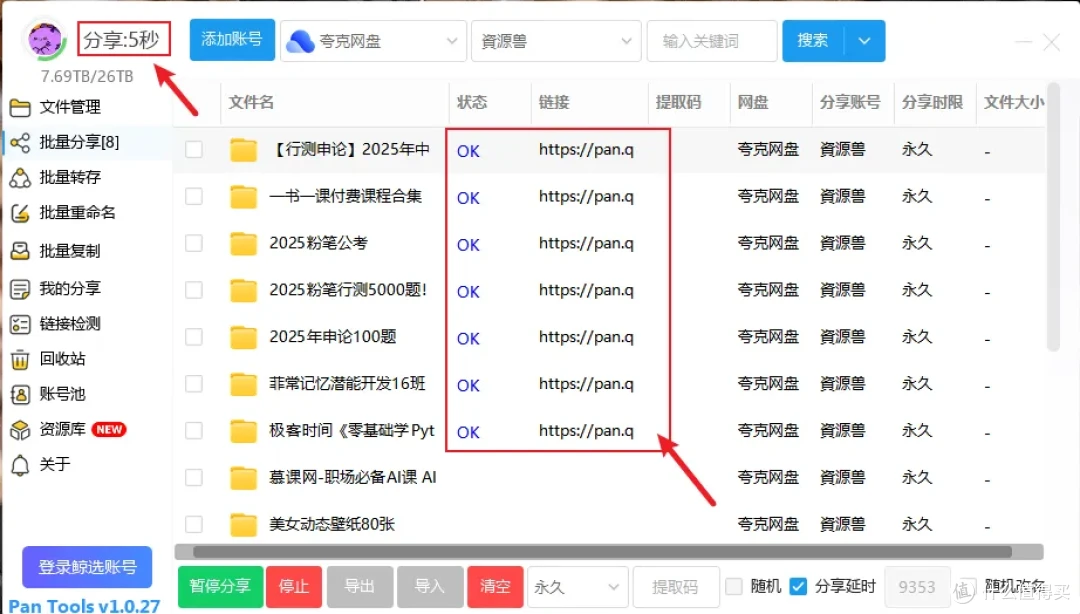Tick checkbox for 极客时间 row
Viewport: 1080px width, 614px height.
194,431
